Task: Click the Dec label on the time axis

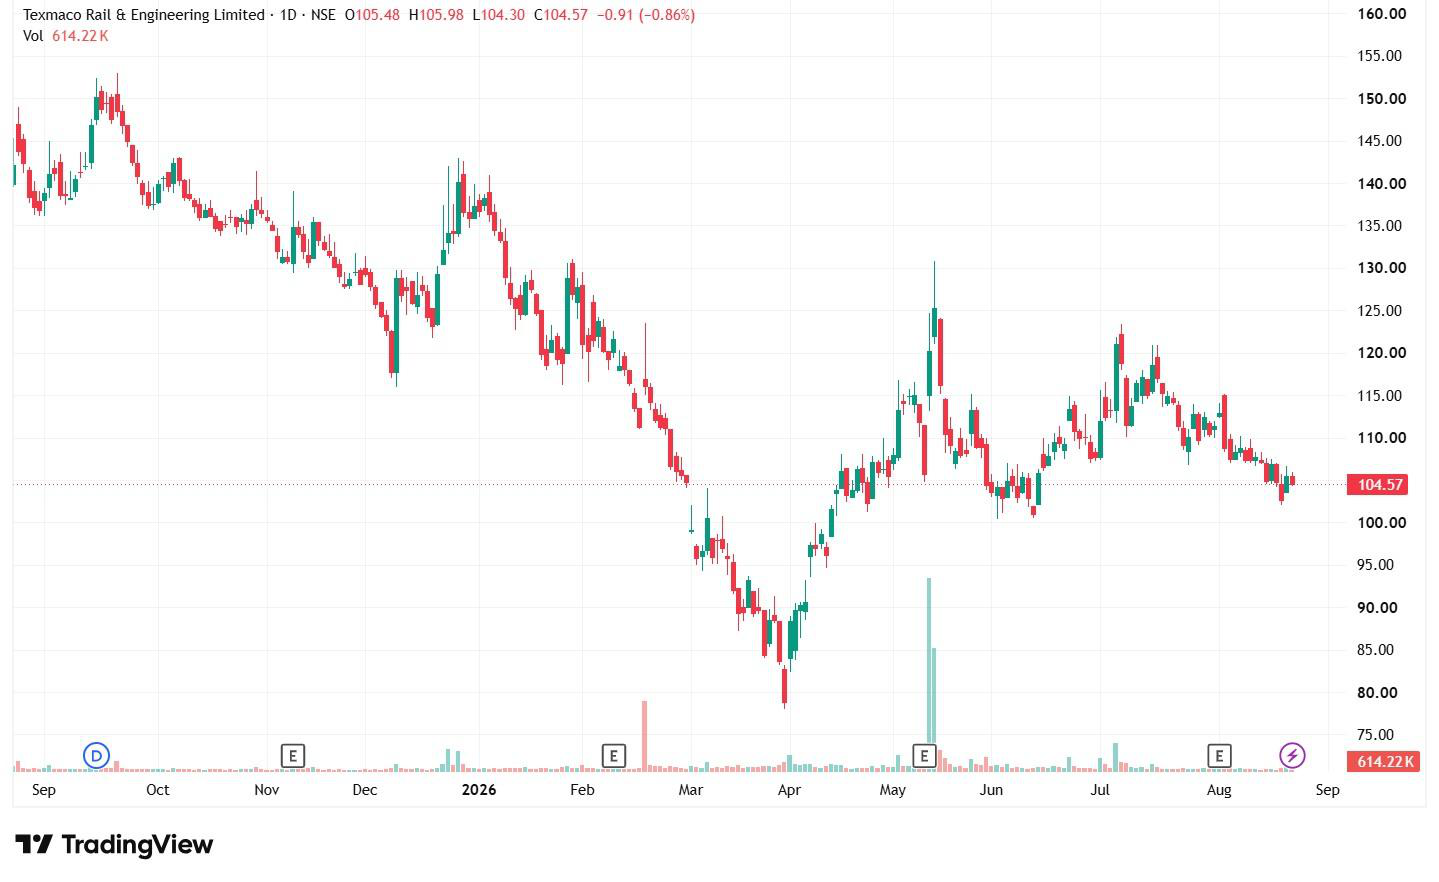Action: pyautogui.click(x=365, y=790)
